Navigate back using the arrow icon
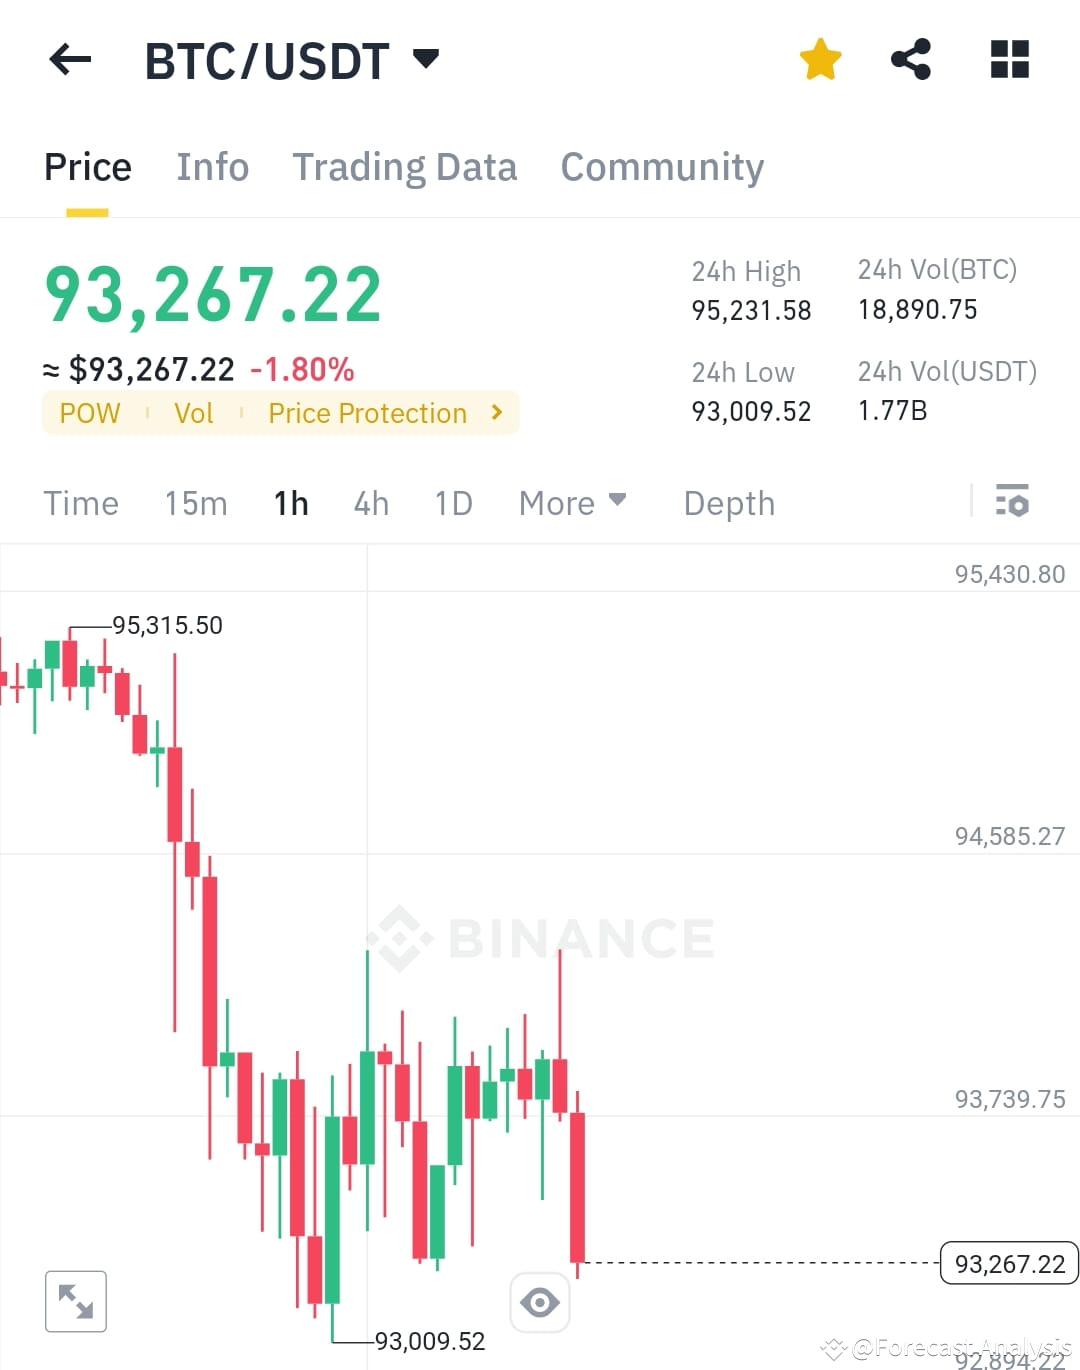Viewport: 1080px width, 1370px height. 69,59
